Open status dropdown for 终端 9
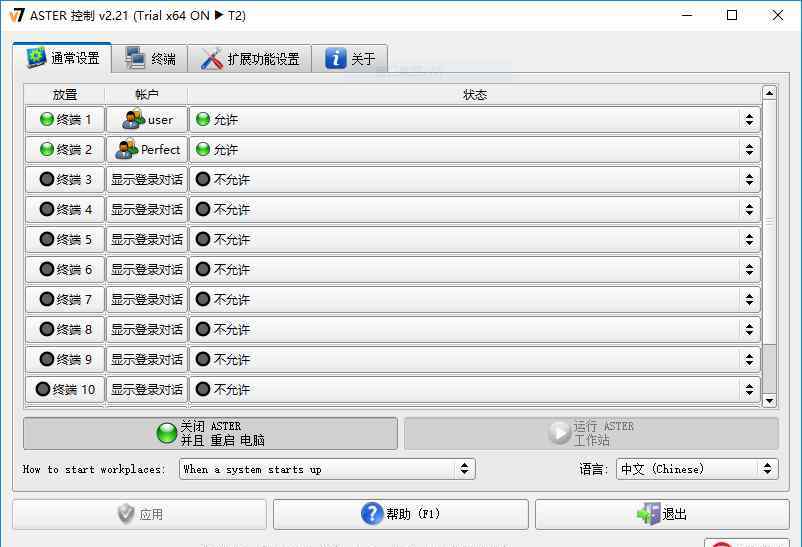Screen dimensions: 802x547 click(475, 359)
